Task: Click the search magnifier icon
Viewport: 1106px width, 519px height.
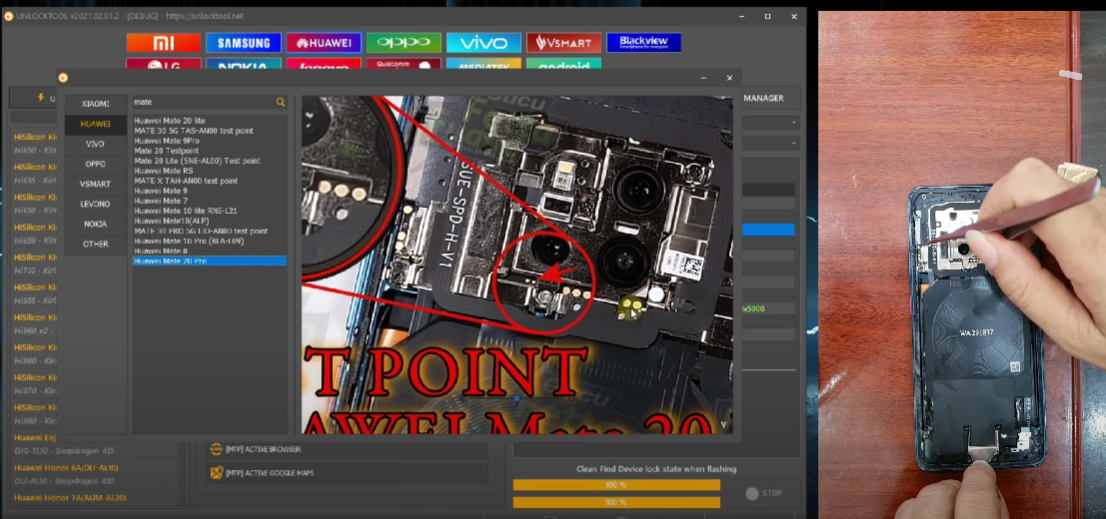Action: pyautogui.click(x=281, y=102)
